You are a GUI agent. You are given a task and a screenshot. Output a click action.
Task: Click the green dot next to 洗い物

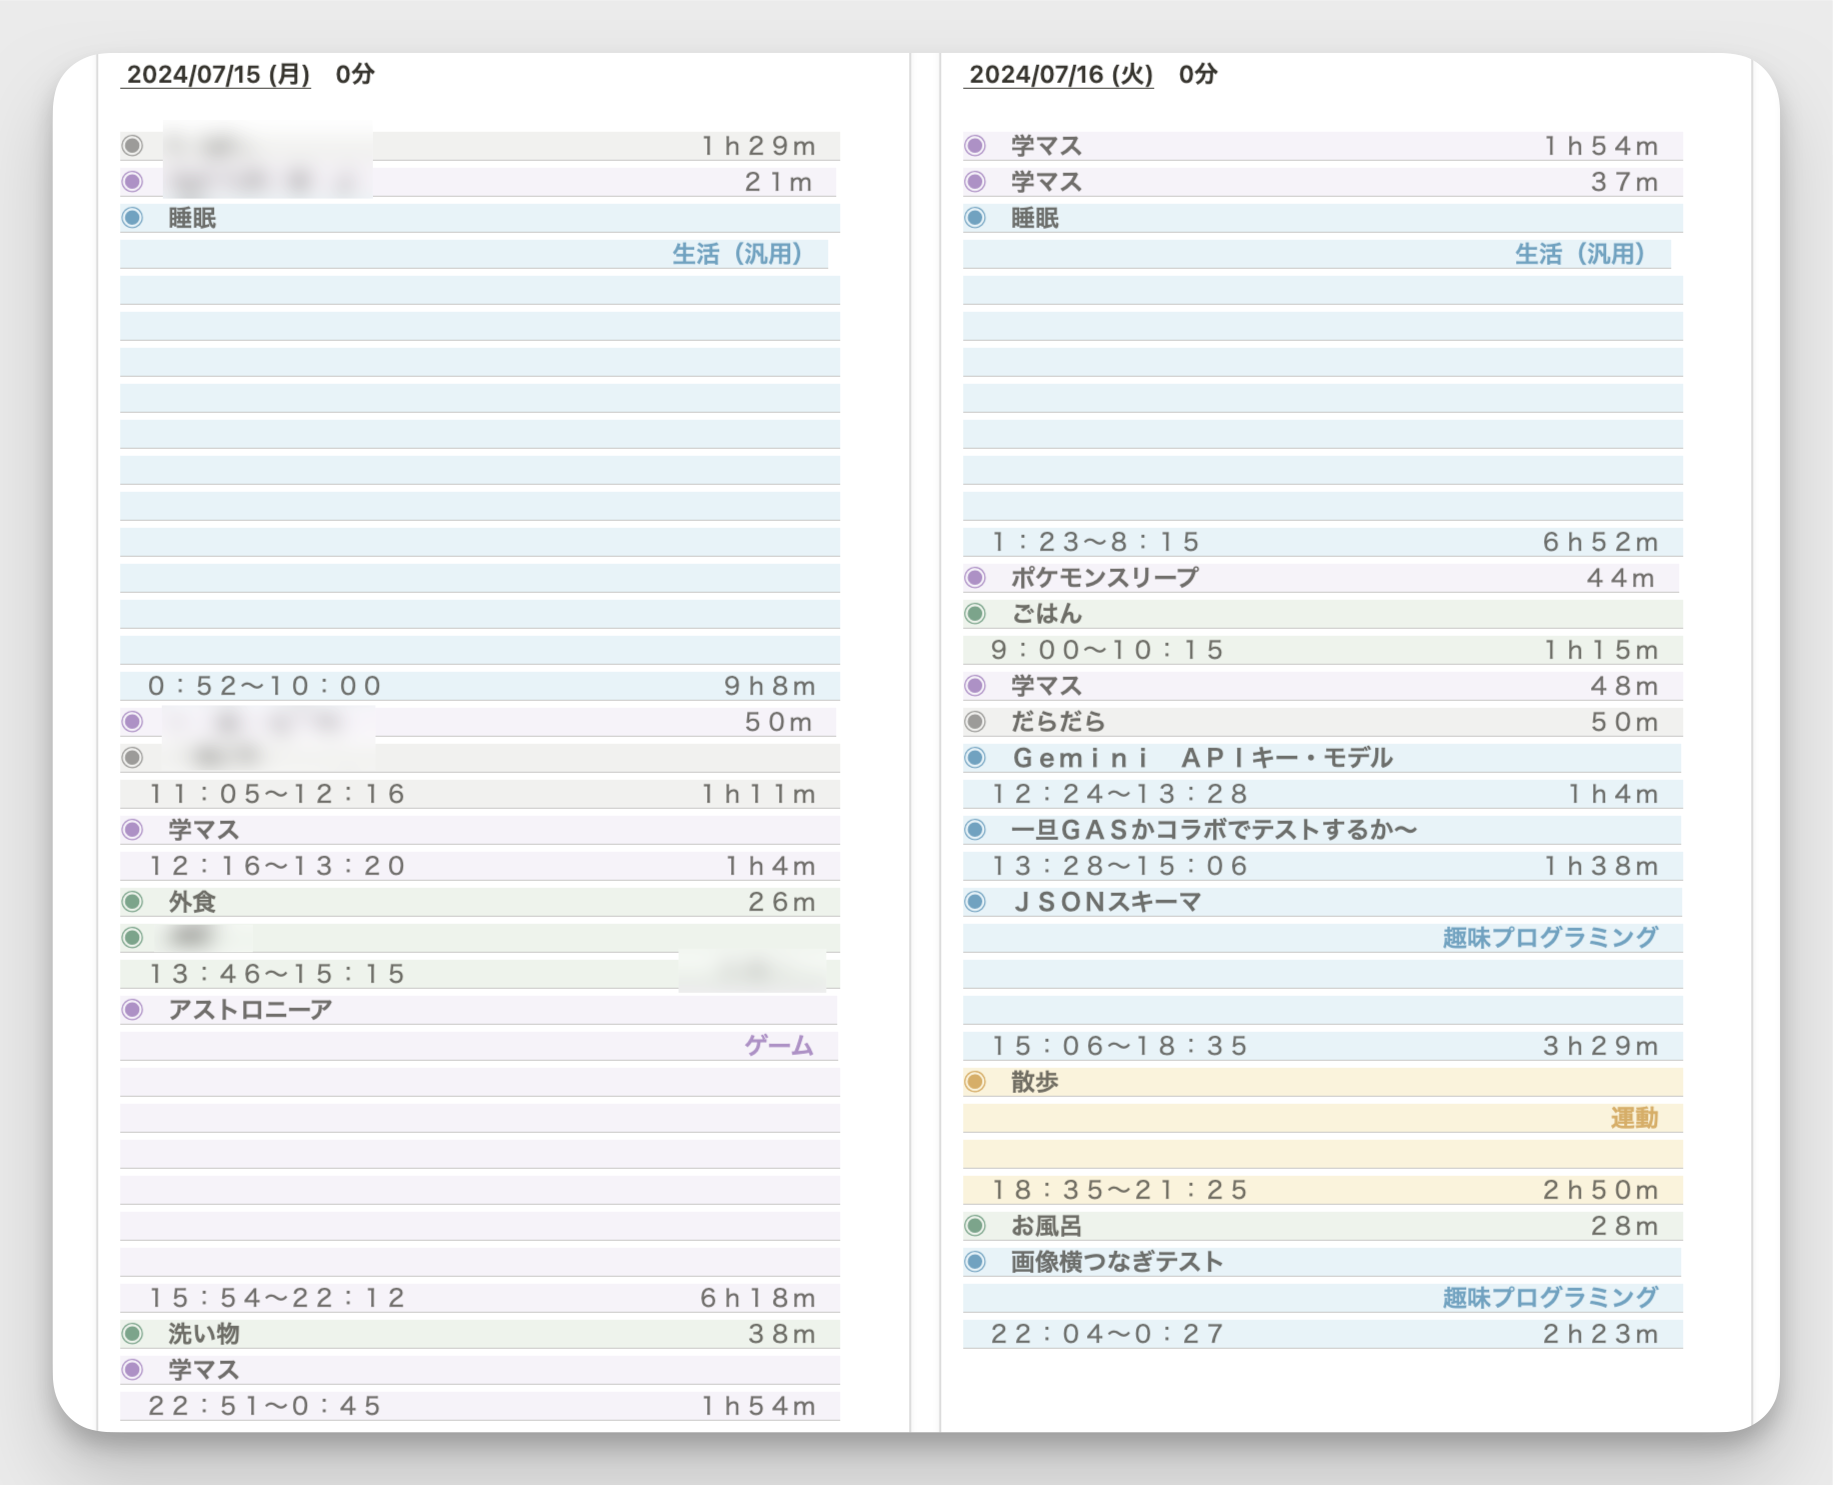coord(132,1334)
